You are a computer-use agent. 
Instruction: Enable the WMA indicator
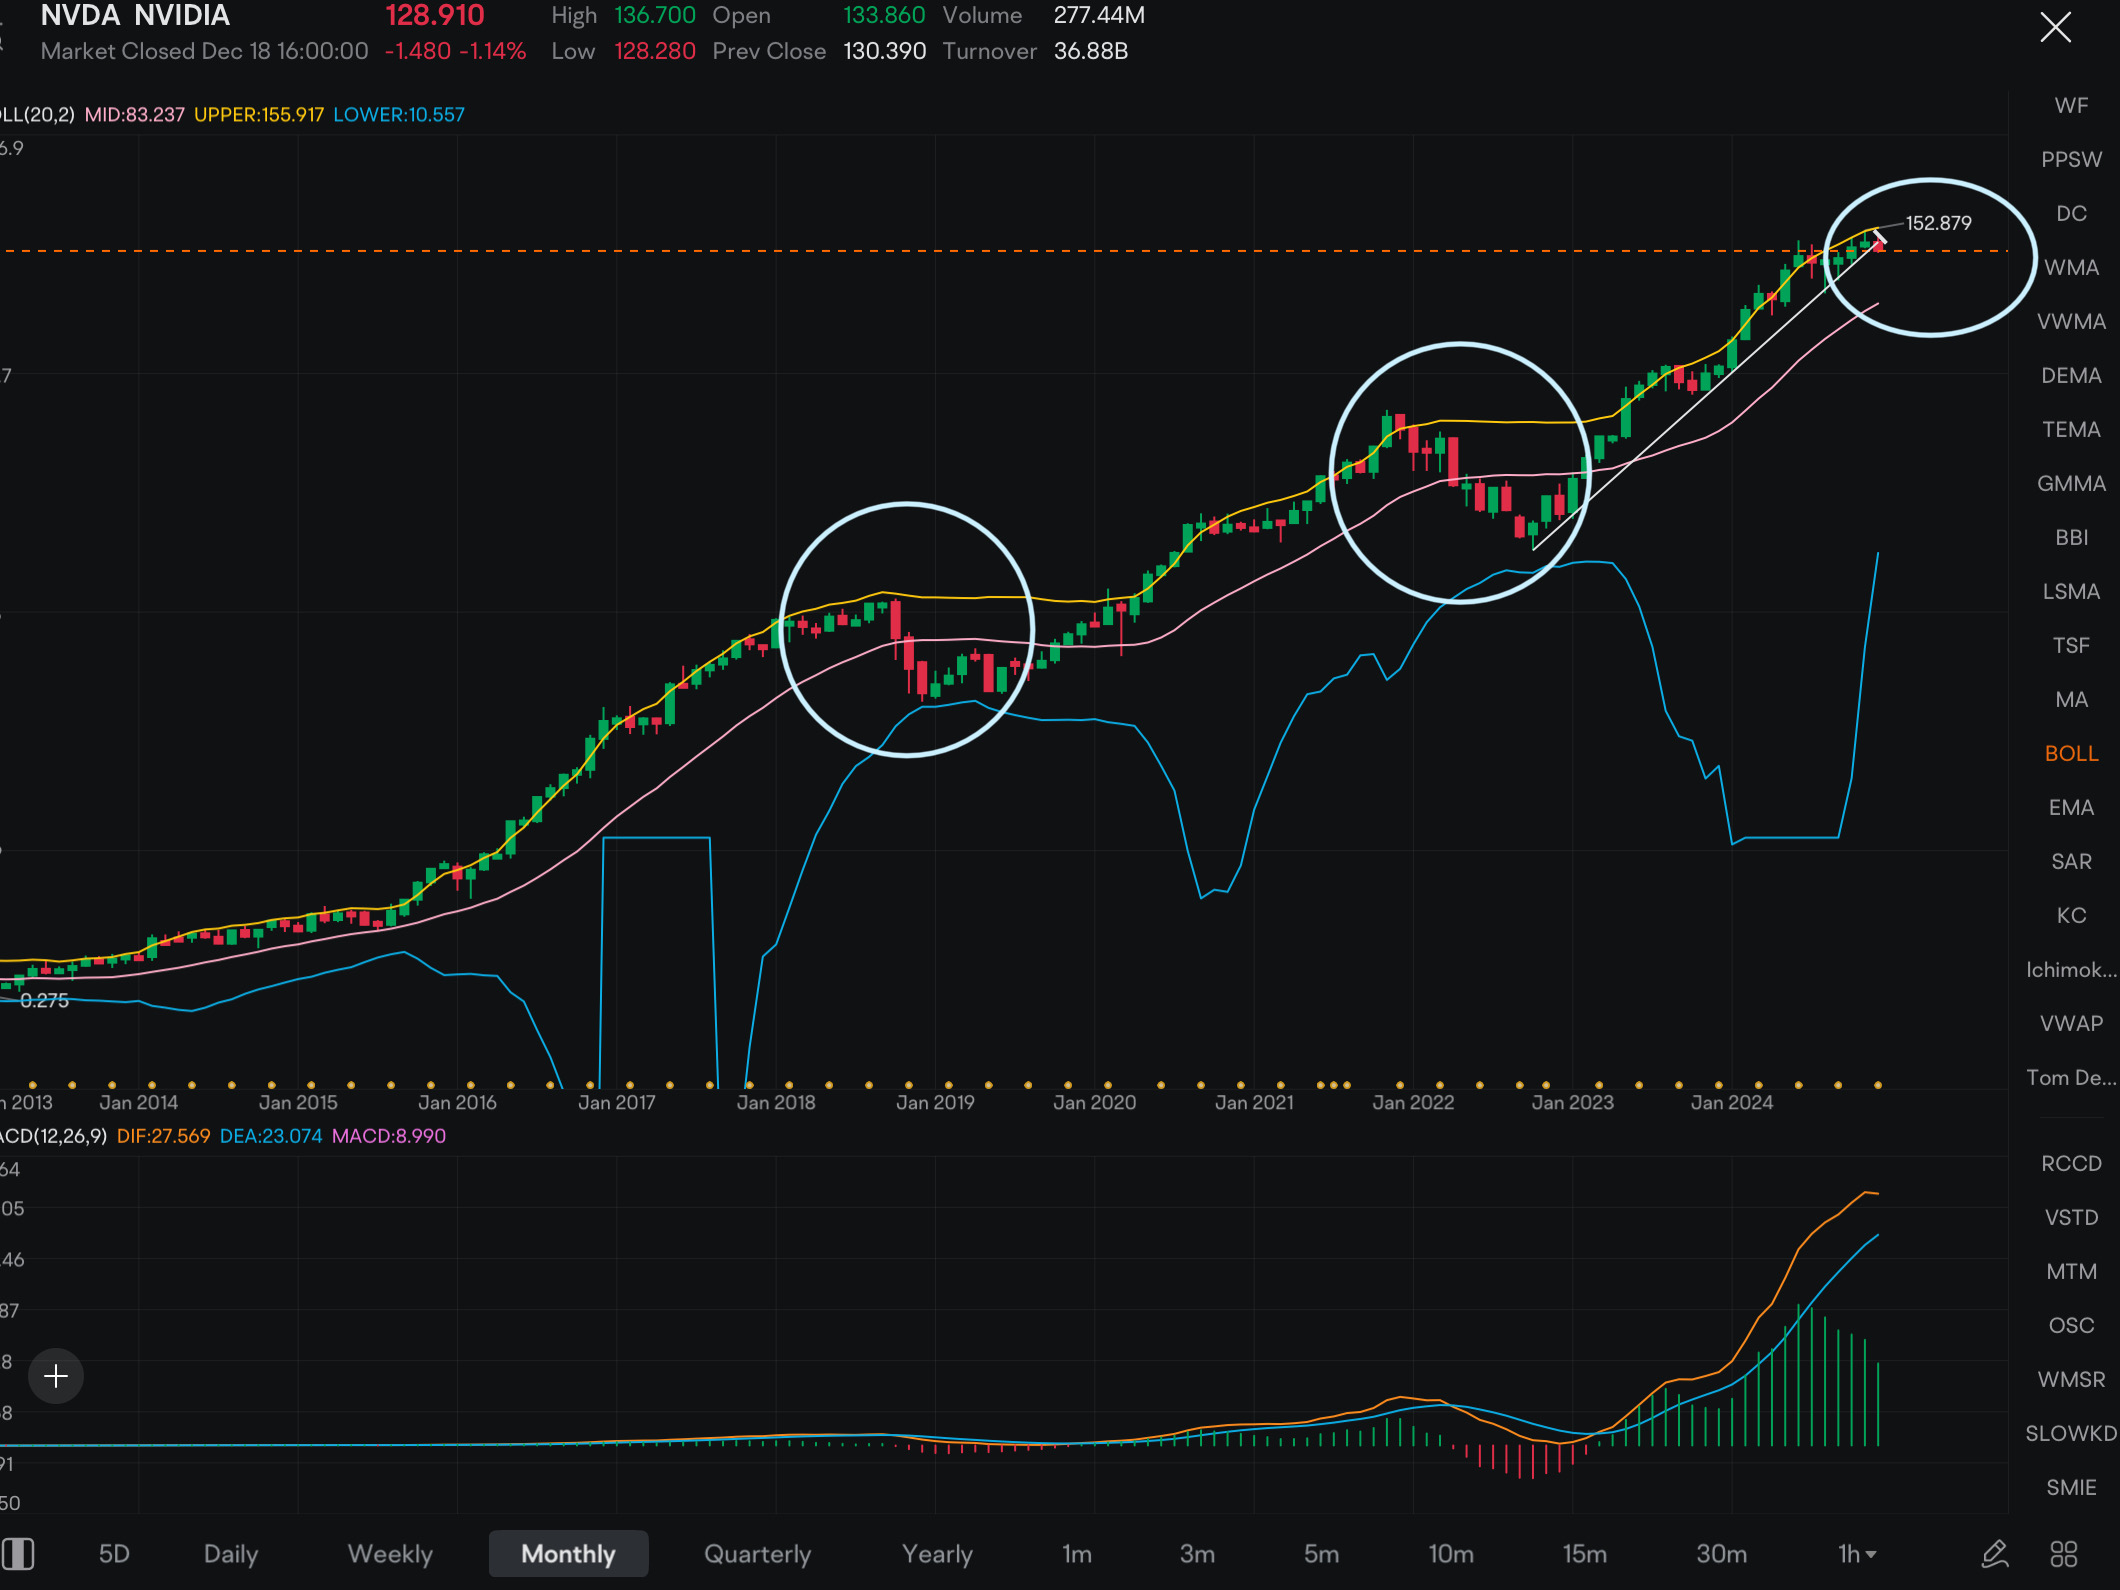[2071, 267]
